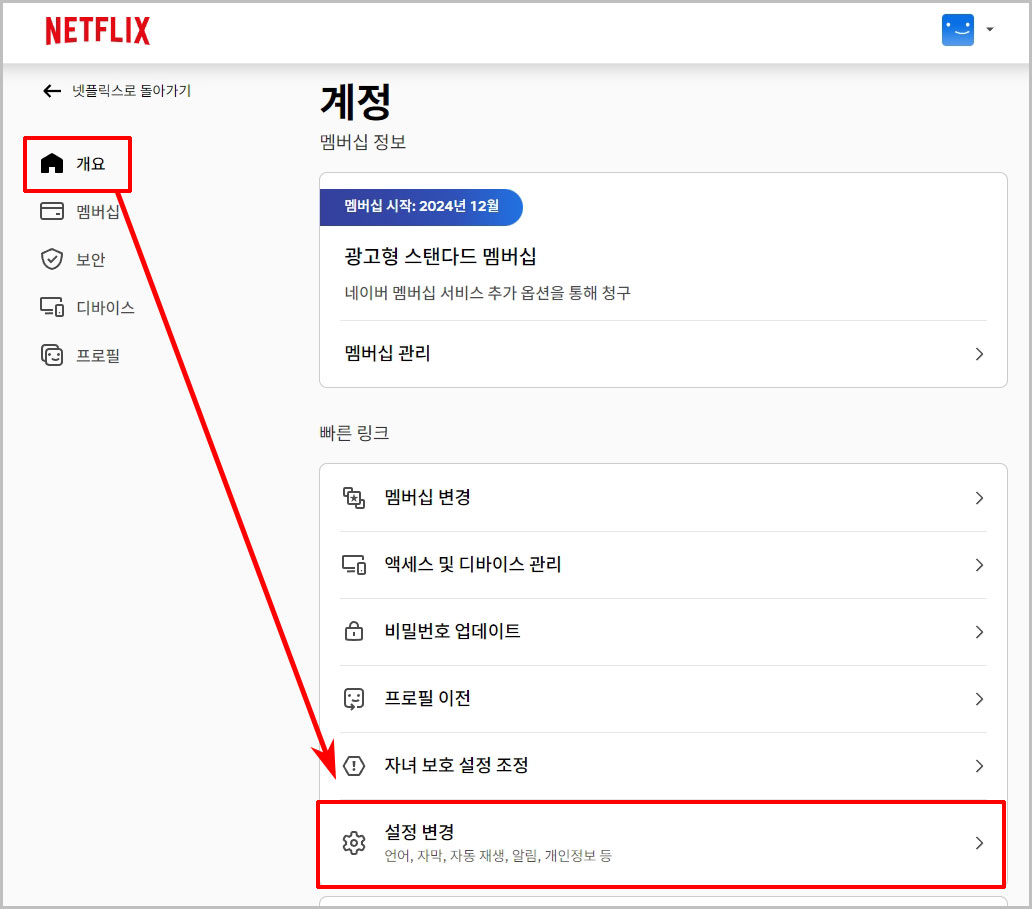1032x909 pixels.
Task: Select the 프로필 face icon in sidebar
Action: (52, 355)
